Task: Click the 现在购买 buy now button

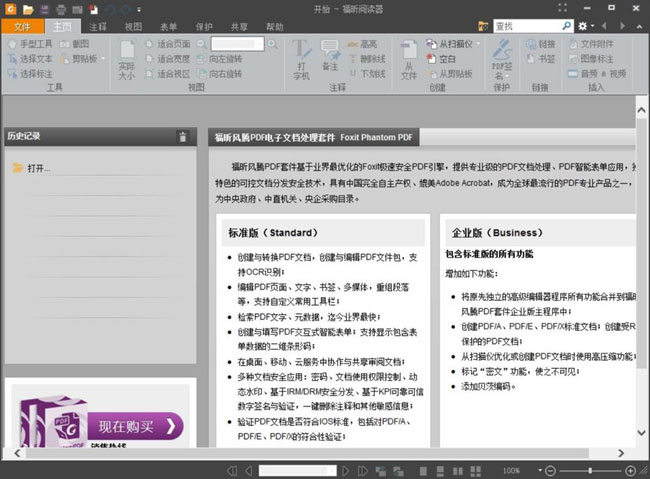Action: point(135,426)
